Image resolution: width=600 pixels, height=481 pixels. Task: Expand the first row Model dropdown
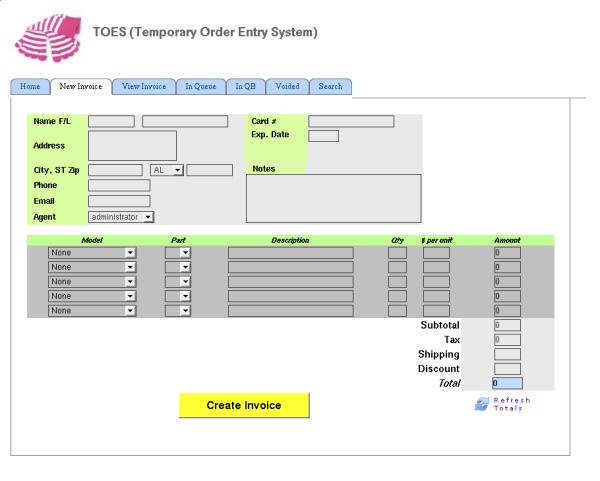coord(91,253)
